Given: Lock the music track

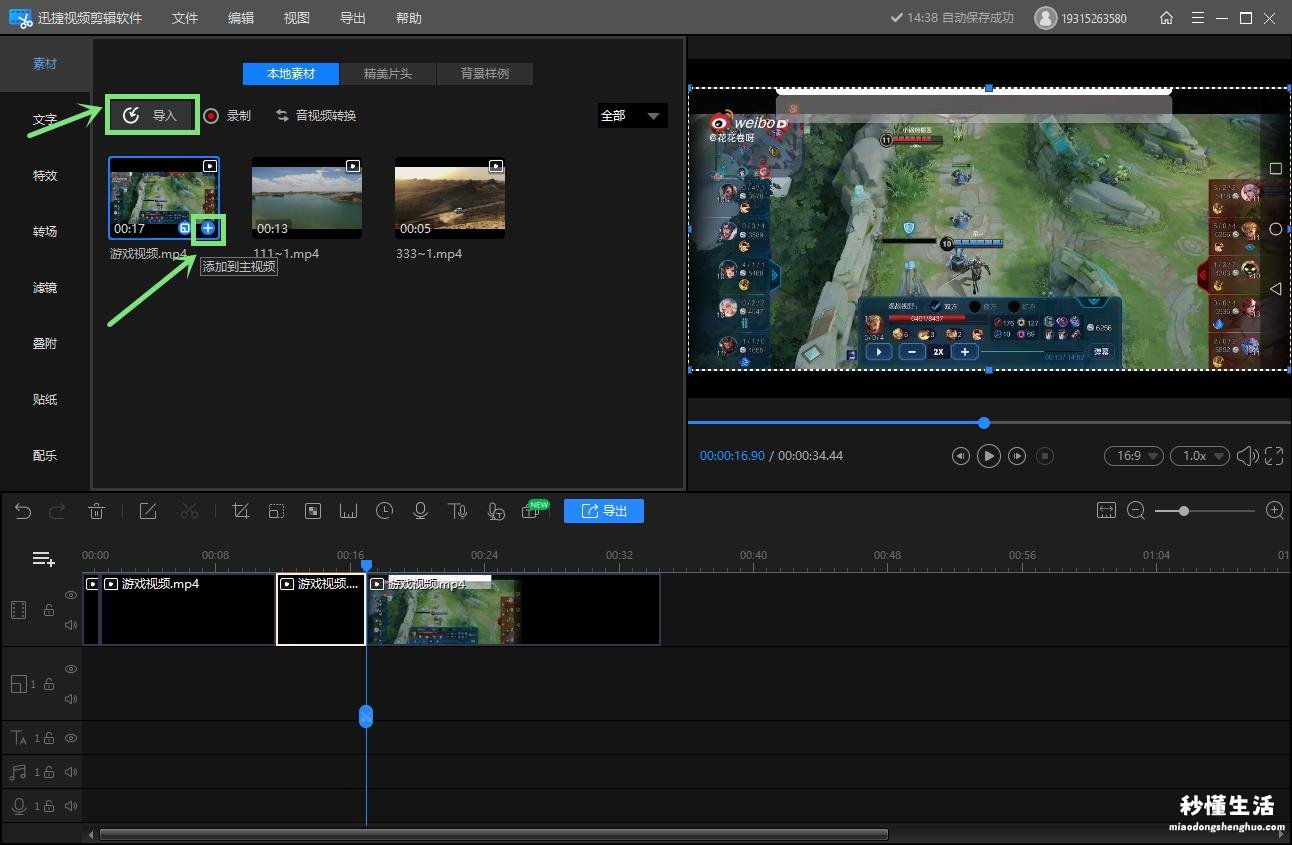Looking at the screenshot, I should (48, 772).
